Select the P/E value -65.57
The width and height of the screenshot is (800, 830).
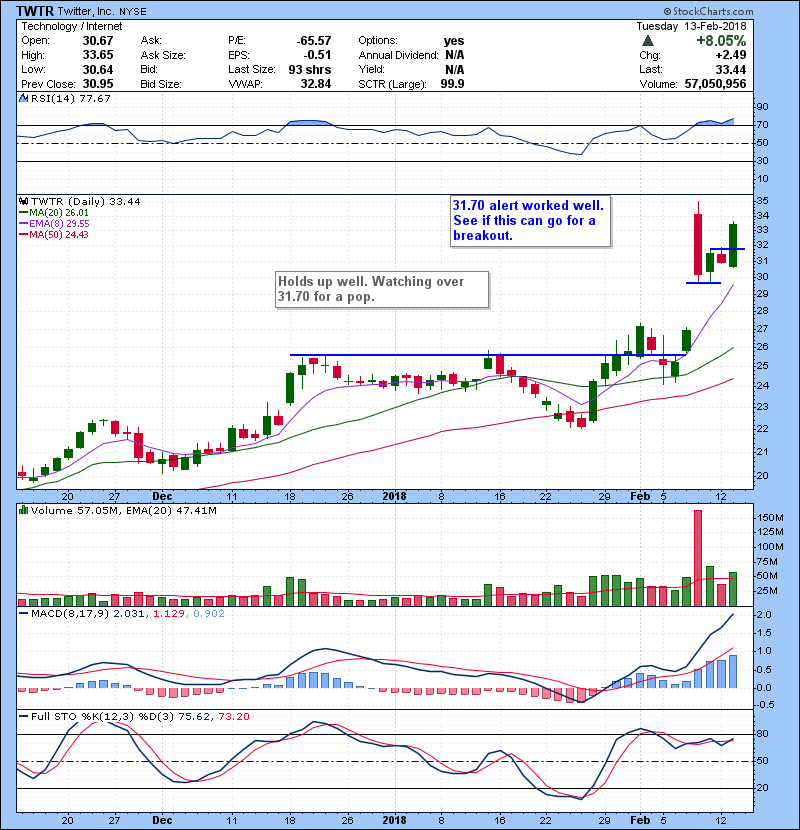pos(314,41)
